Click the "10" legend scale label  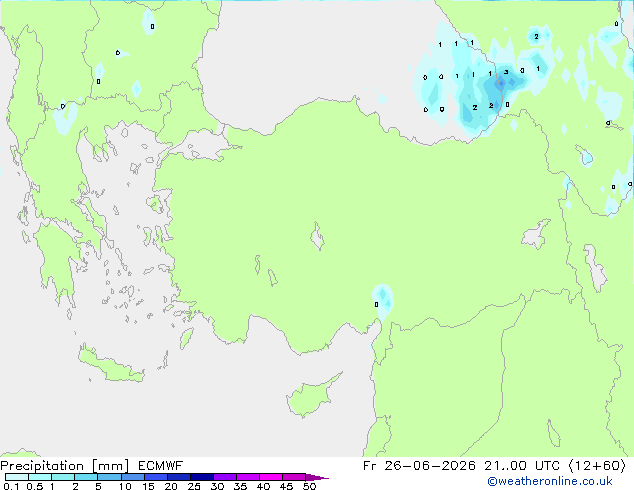tap(125, 486)
